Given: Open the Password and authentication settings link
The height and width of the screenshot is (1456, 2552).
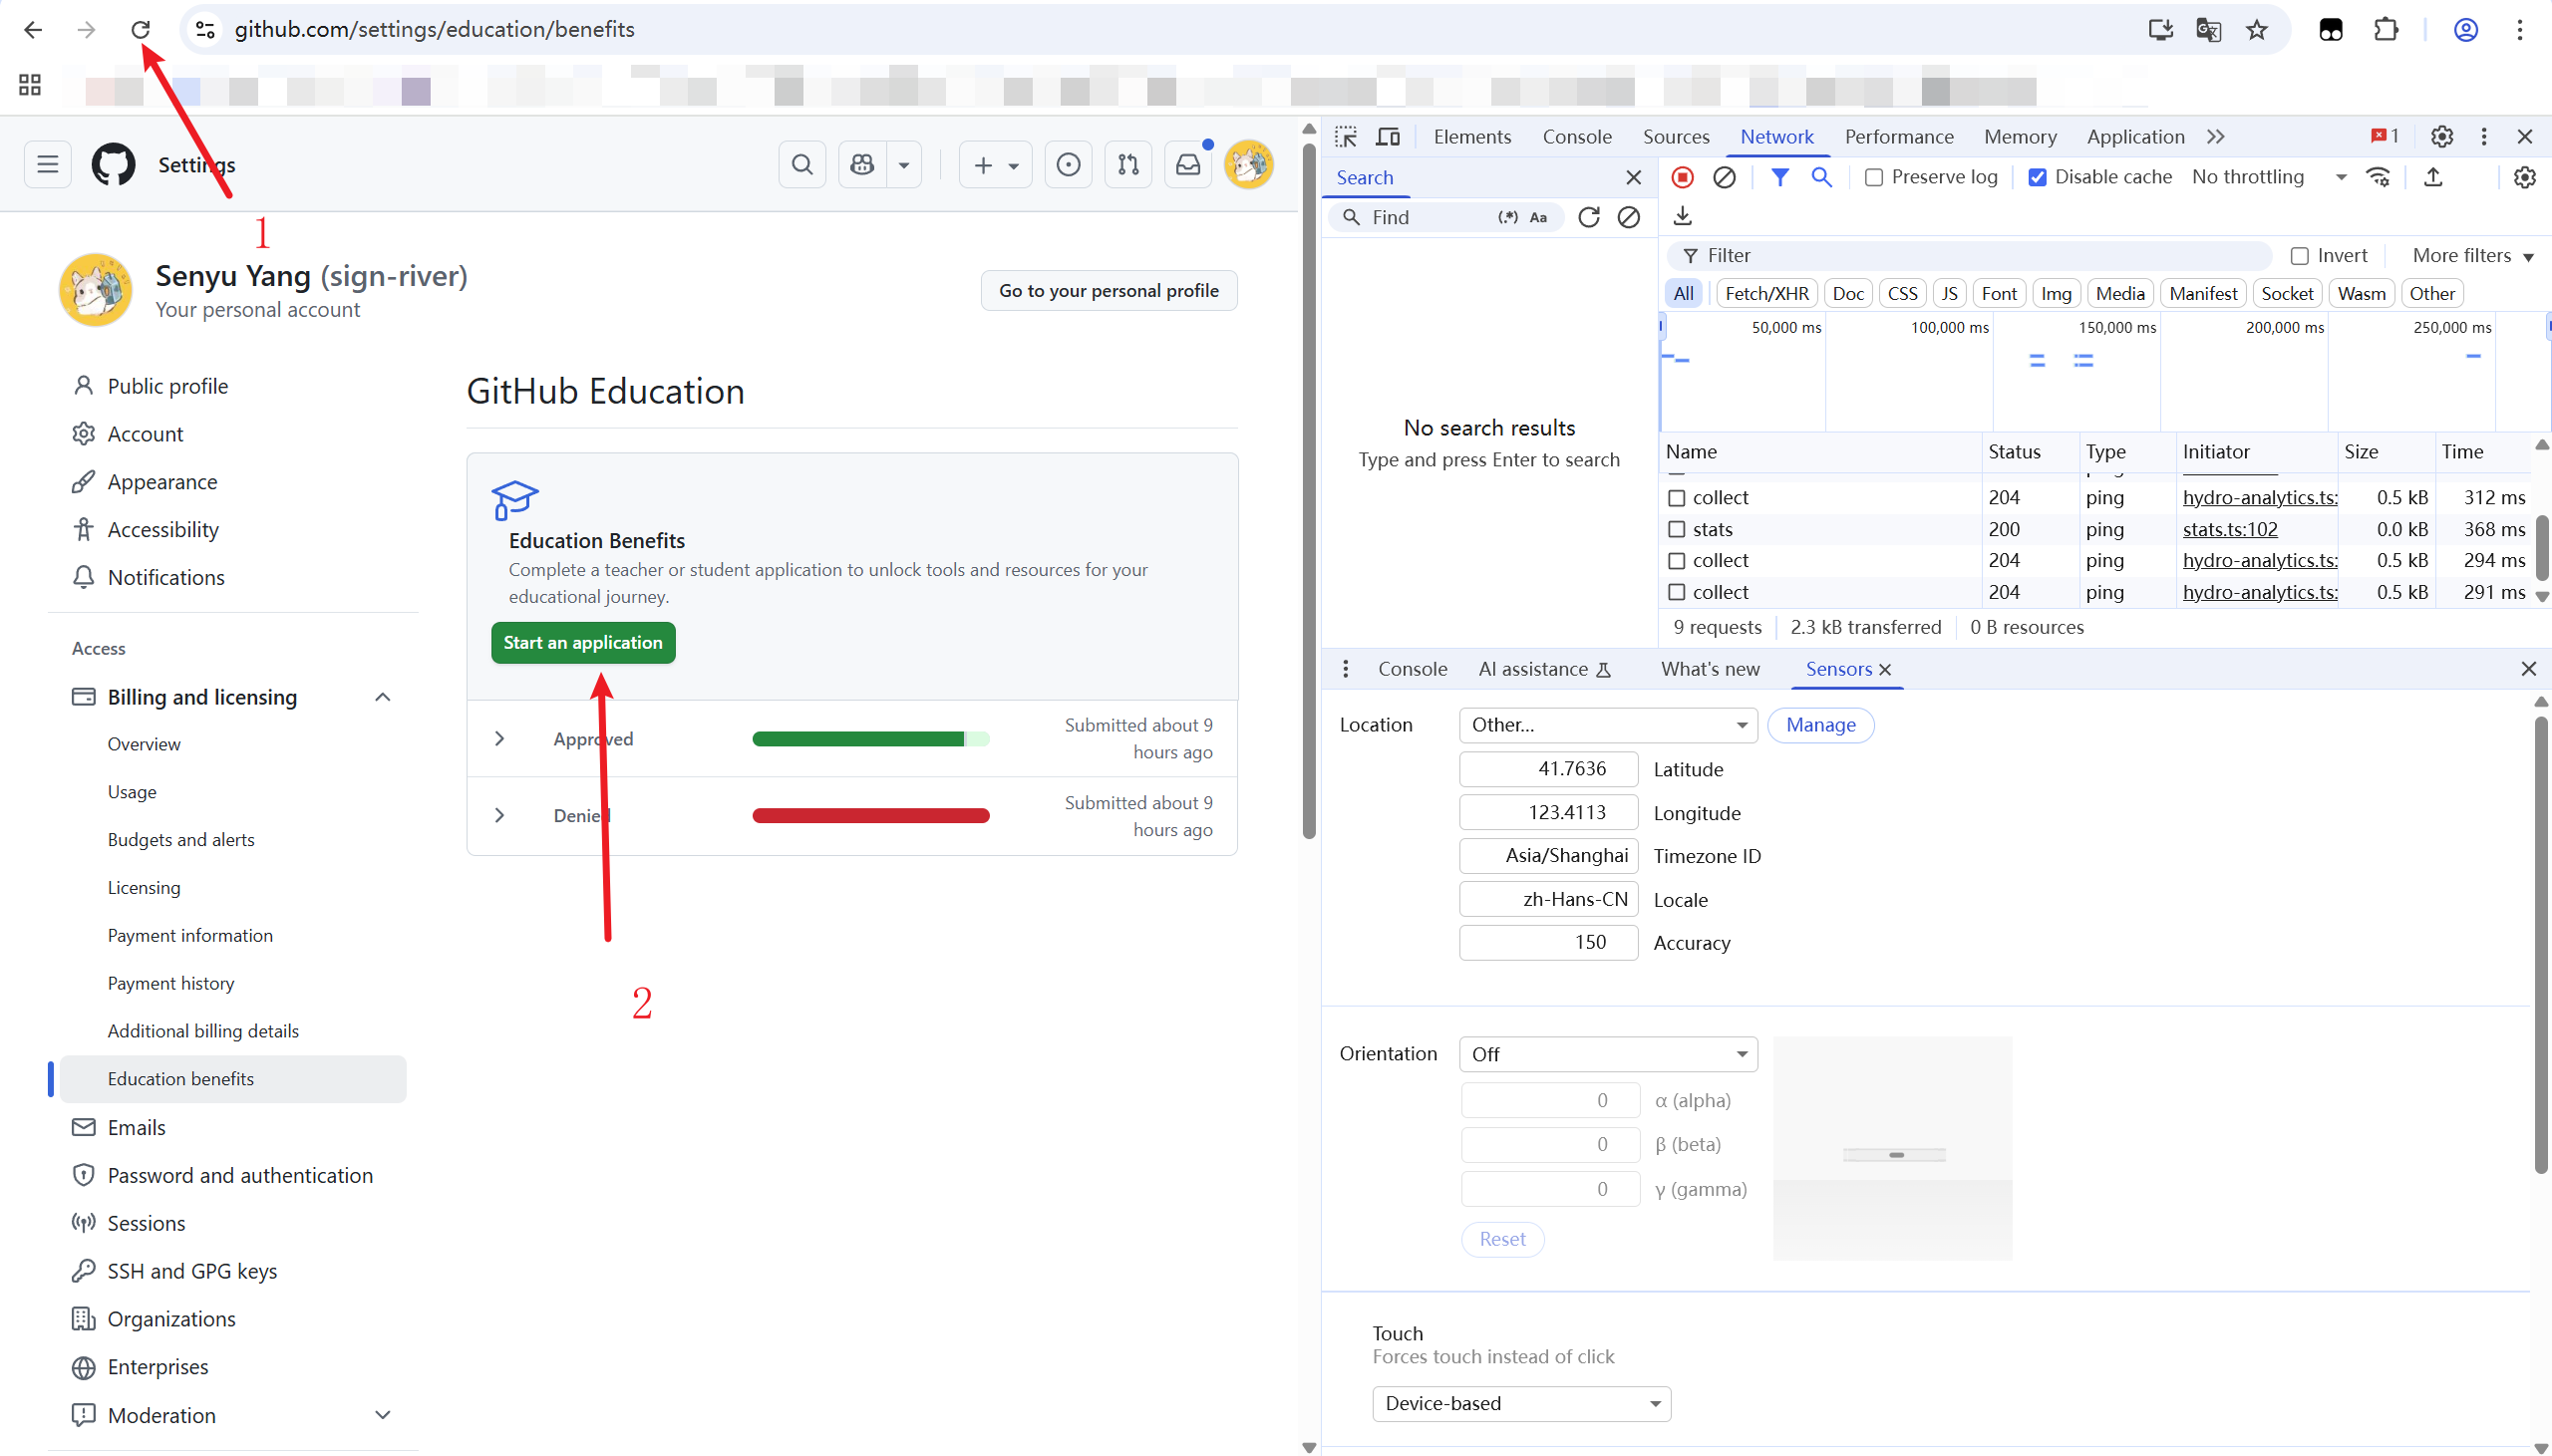Looking at the screenshot, I should point(240,1175).
